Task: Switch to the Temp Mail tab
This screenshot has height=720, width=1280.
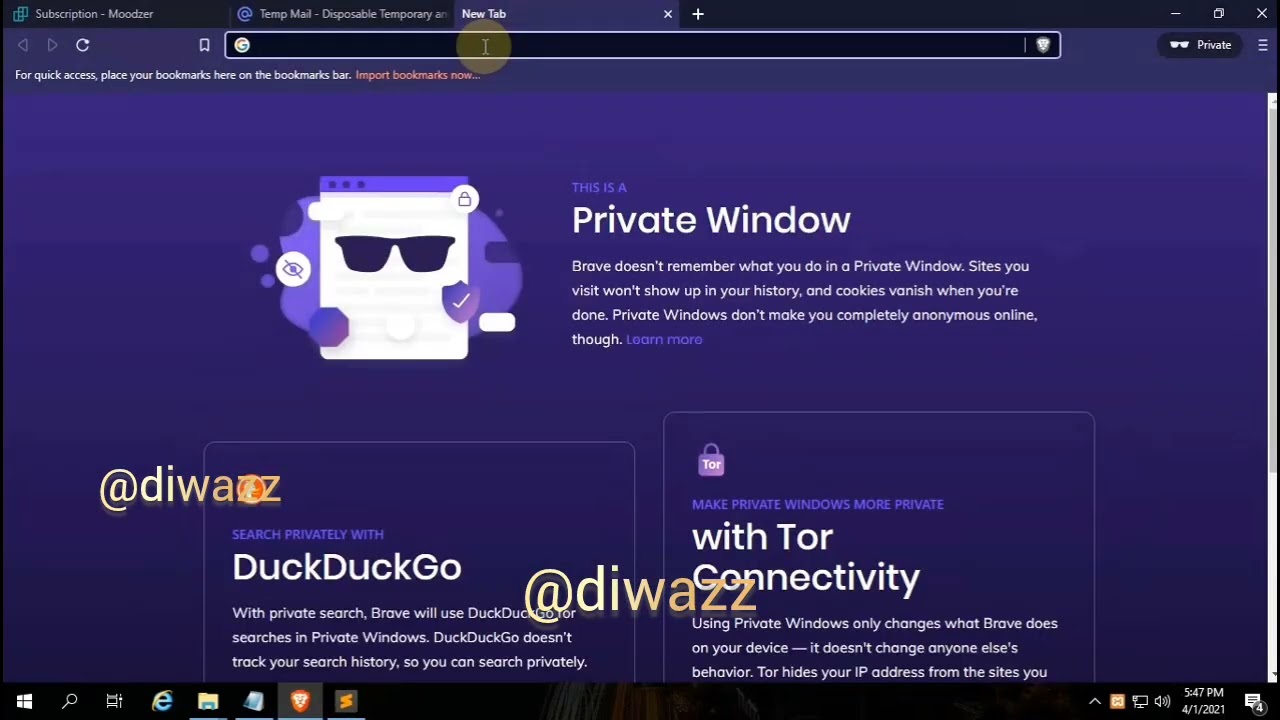Action: [342, 14]
